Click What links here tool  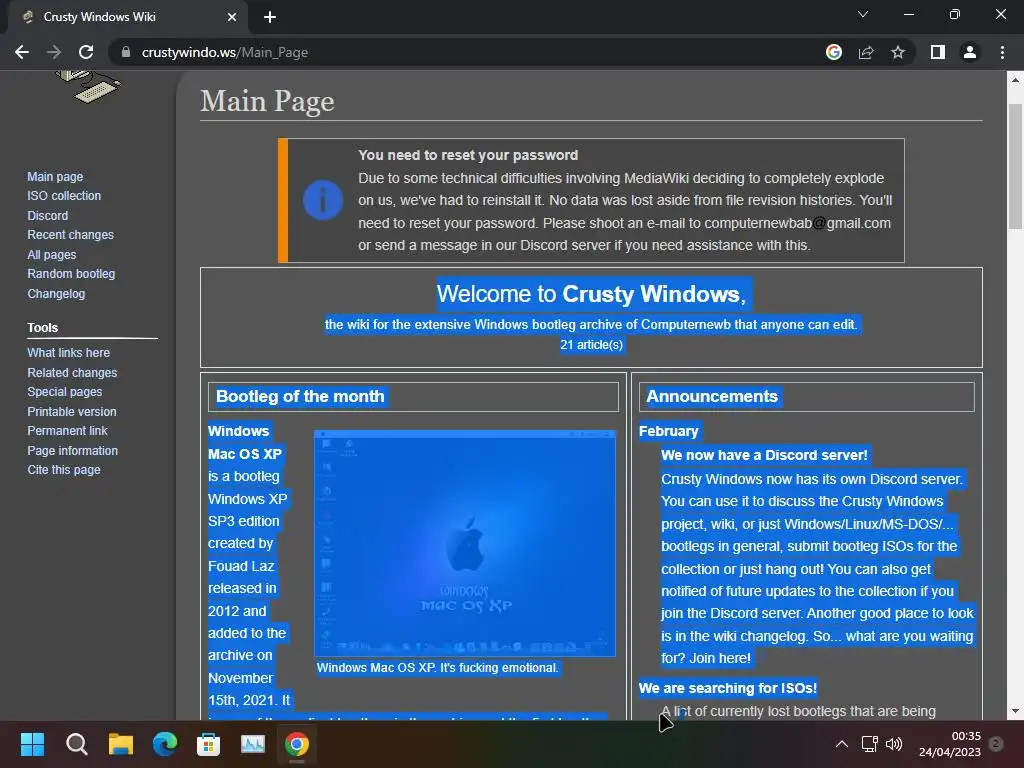coord(69,353)
